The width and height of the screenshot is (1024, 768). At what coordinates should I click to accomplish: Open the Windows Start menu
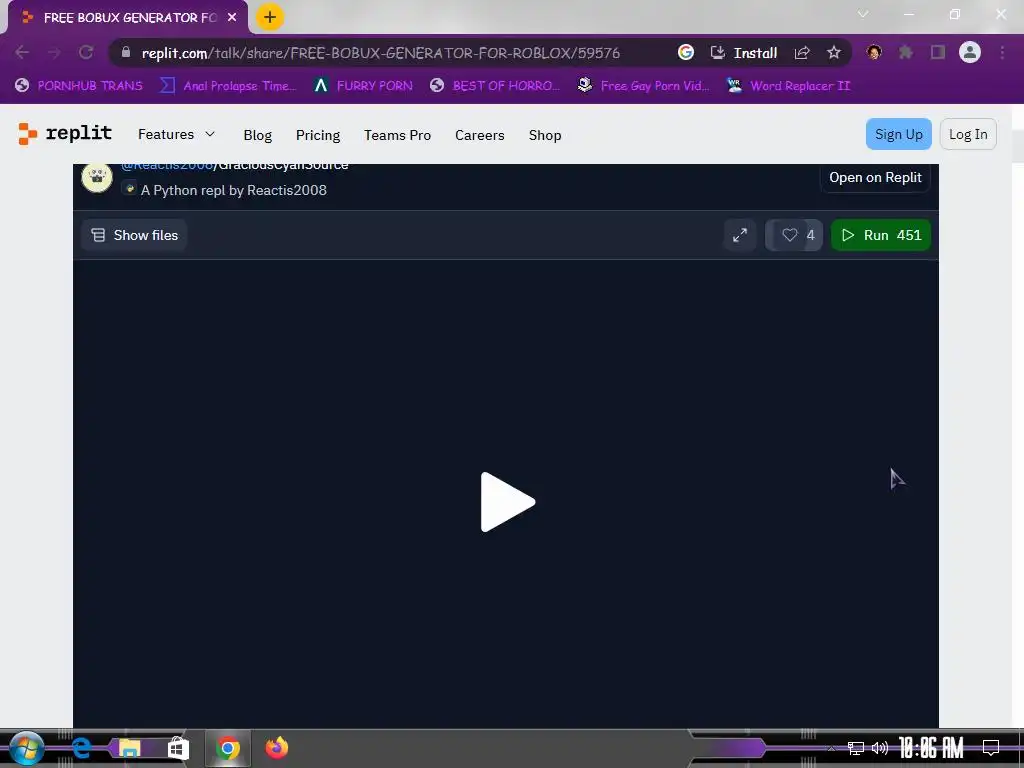[x=26, y=748]
